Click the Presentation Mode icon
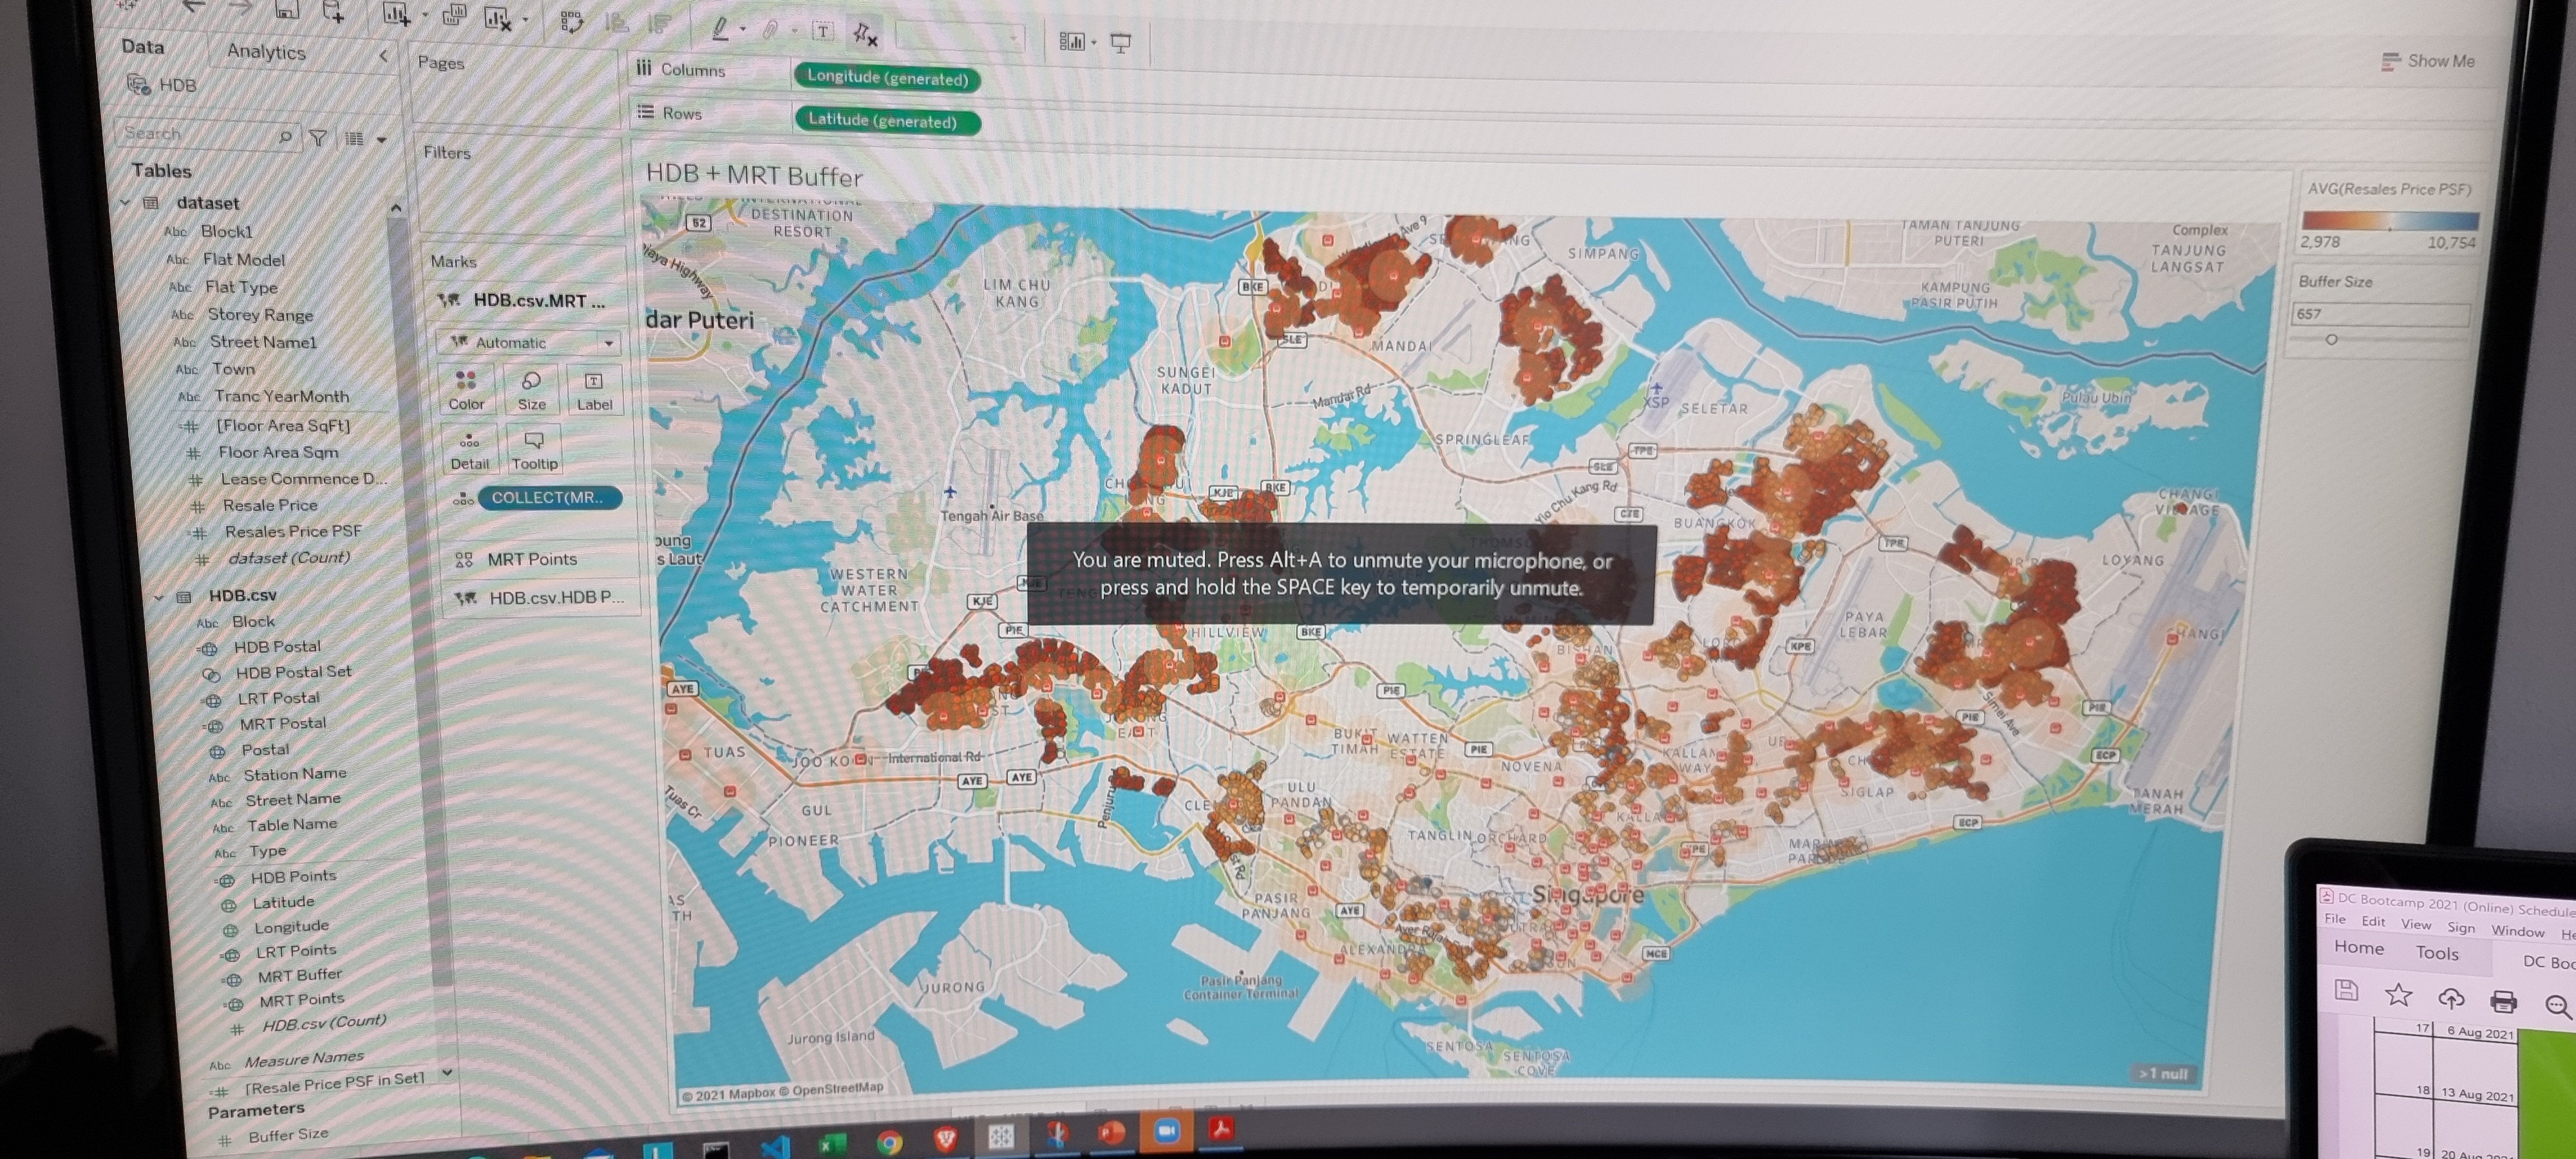The width and height of the screenshot is (2576, 1159). 1121,43
